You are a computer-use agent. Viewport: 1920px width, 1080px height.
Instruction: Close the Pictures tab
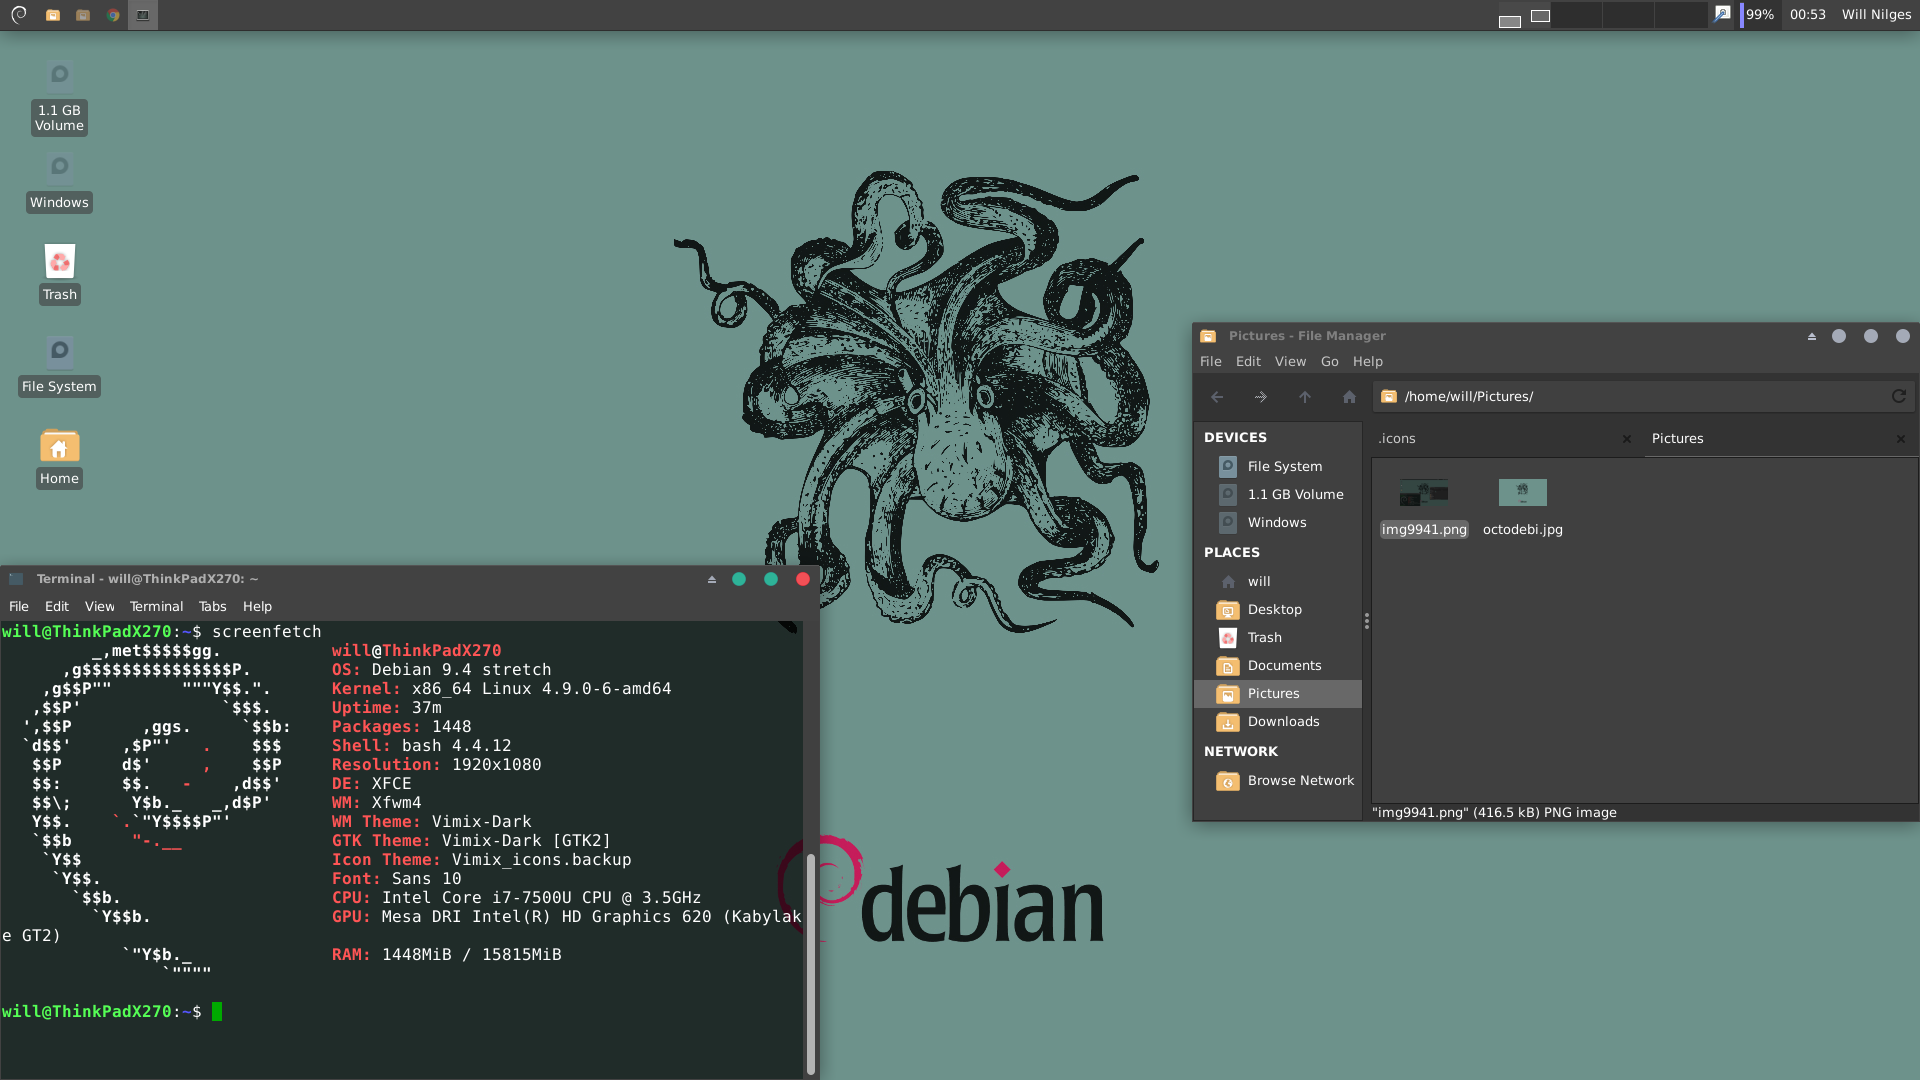(x=1901, y=439)
